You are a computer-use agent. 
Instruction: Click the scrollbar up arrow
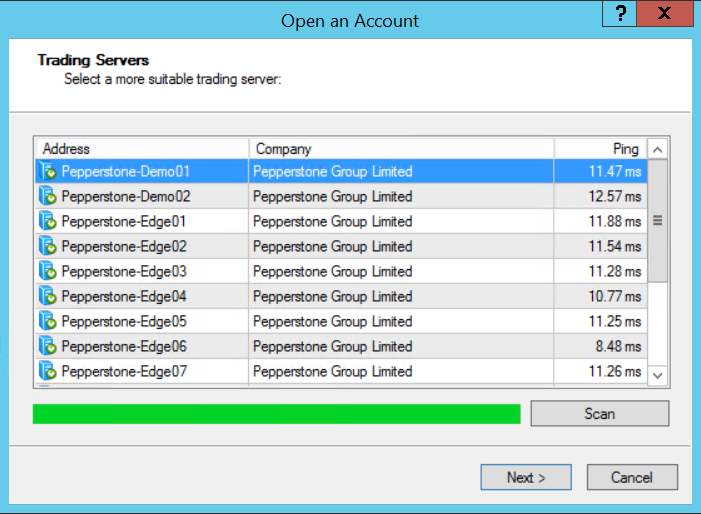[657, 149]
